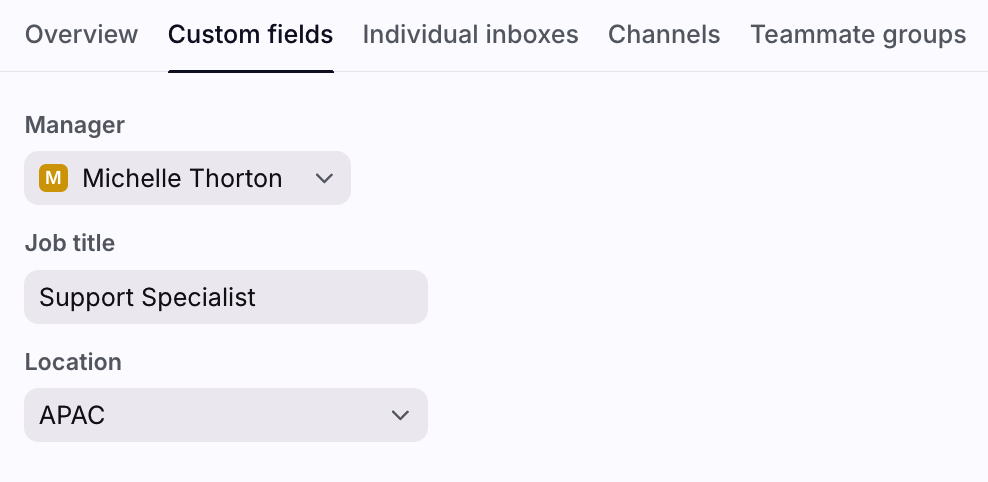The height and width of the screenshot is (482, 988).
Task: Open the Location dropdown arrow
Action: point(400,415)
